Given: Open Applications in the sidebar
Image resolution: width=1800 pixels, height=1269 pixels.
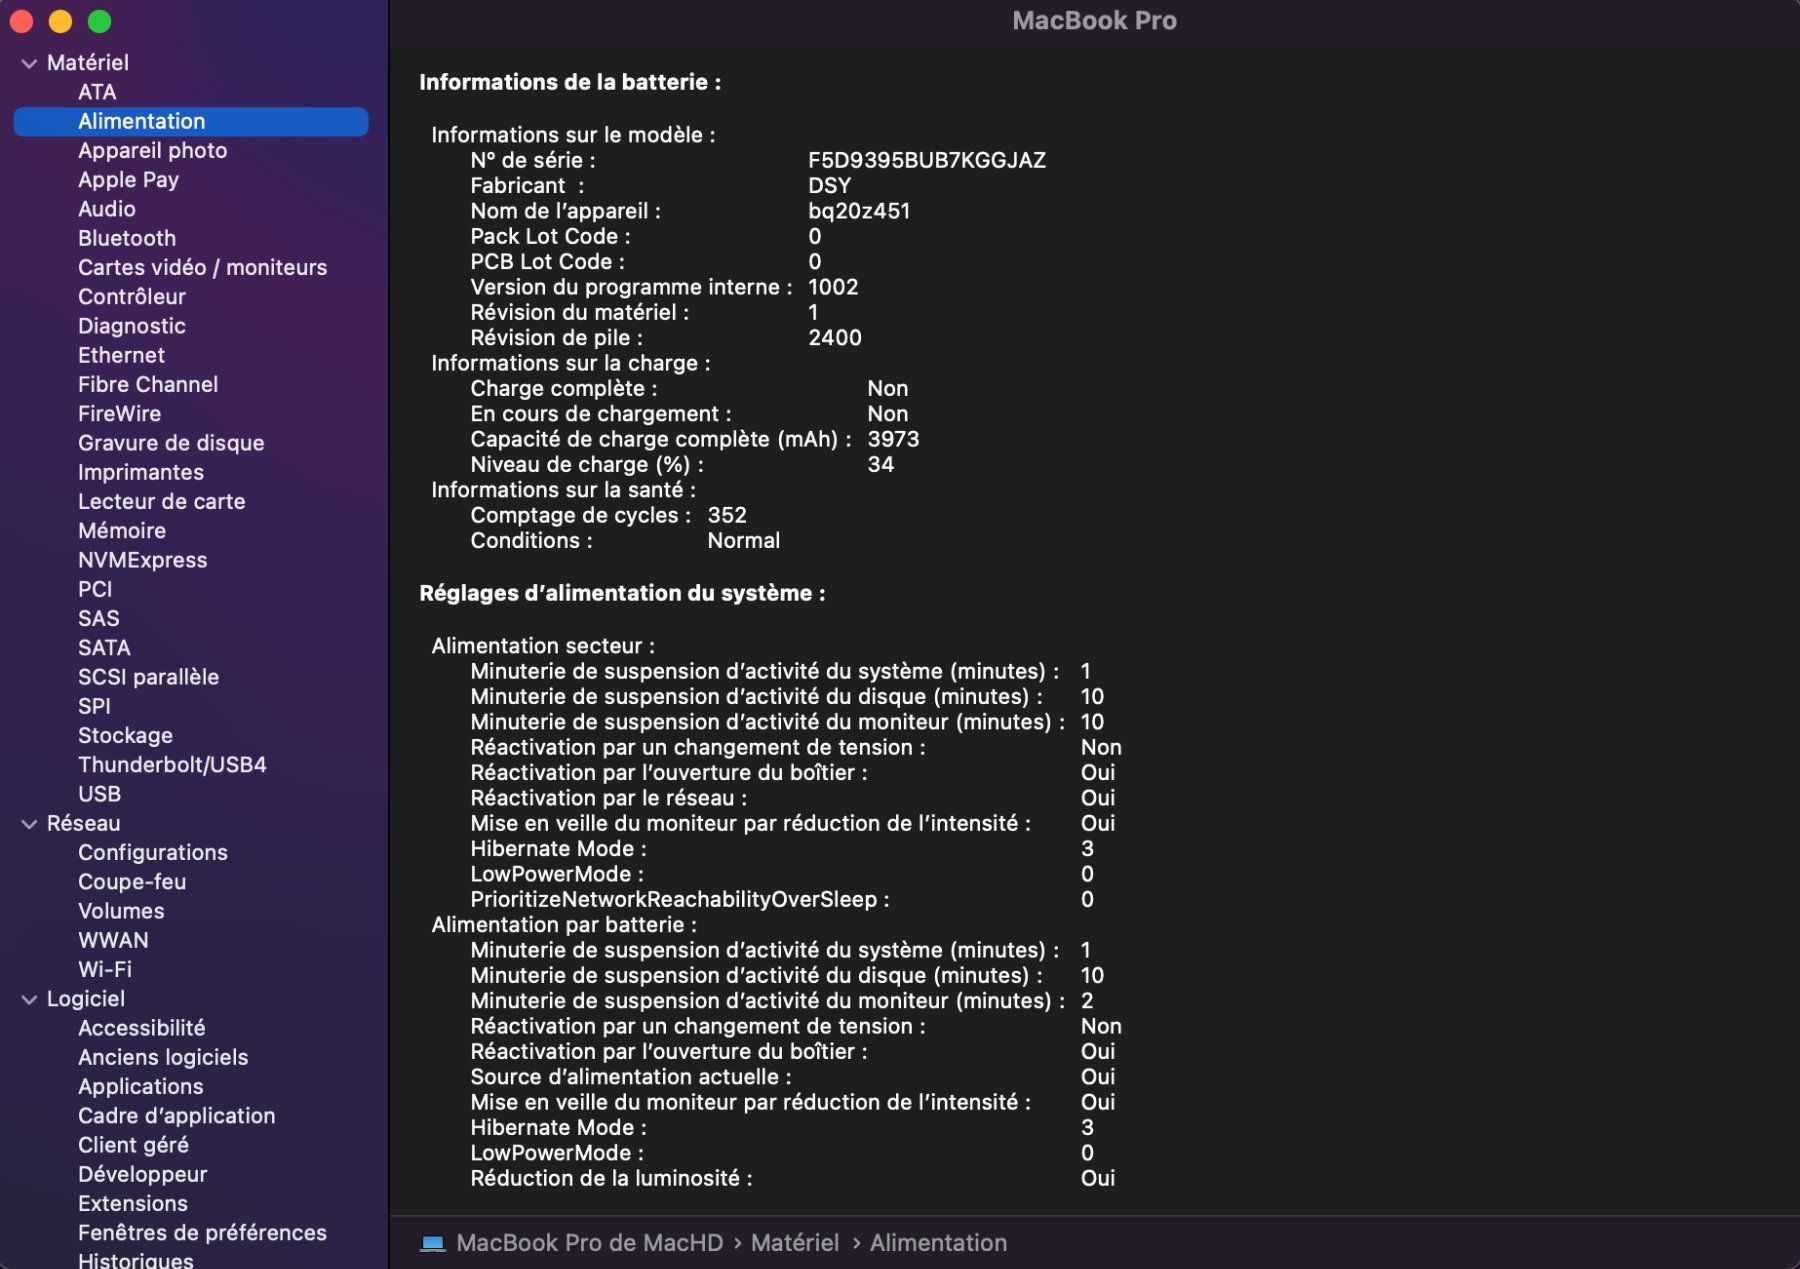Looking at the screenshot, I should (x=141, y=1086).
